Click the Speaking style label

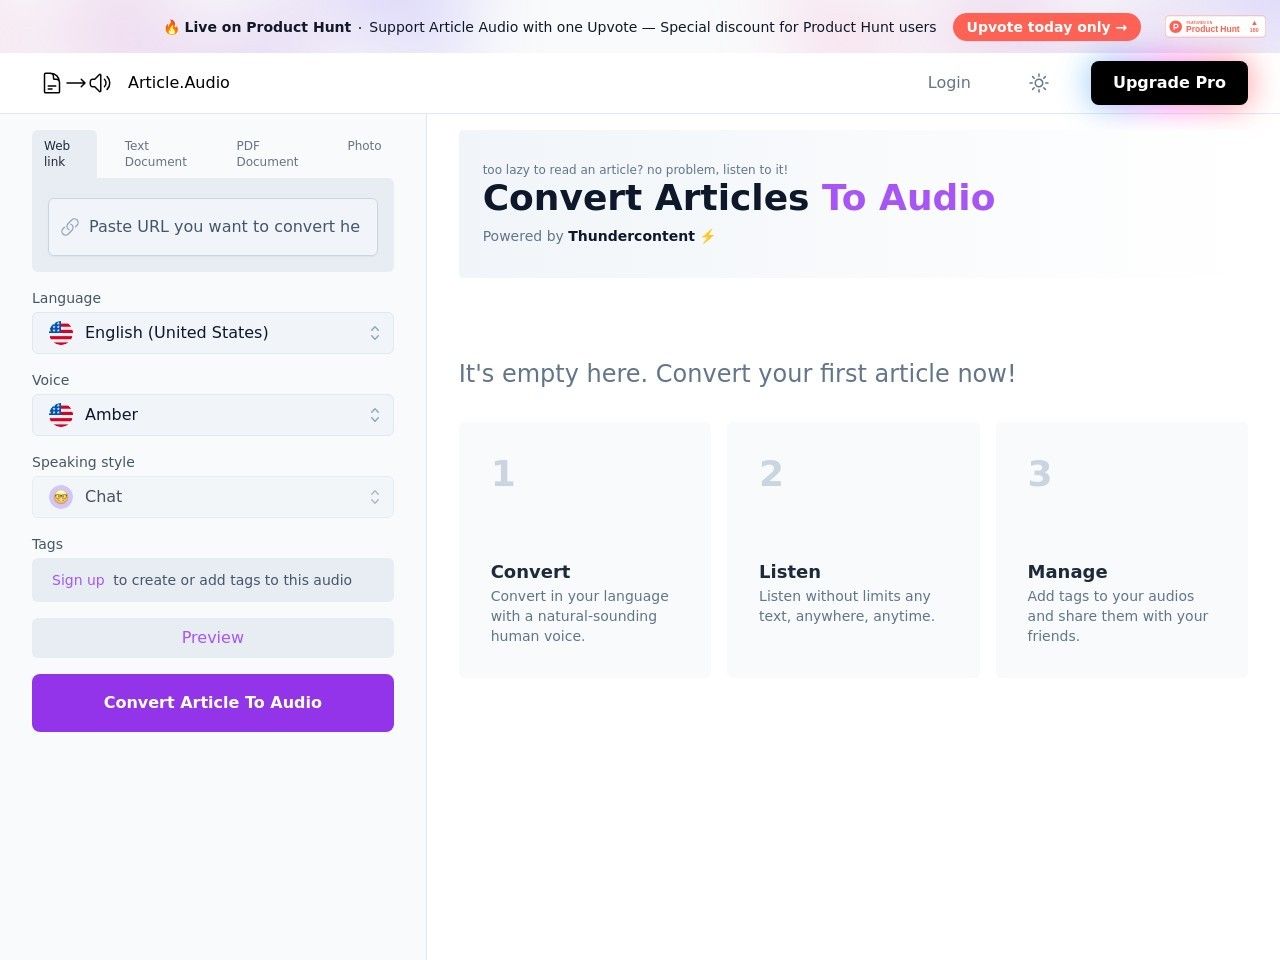[x=83, y=462]
